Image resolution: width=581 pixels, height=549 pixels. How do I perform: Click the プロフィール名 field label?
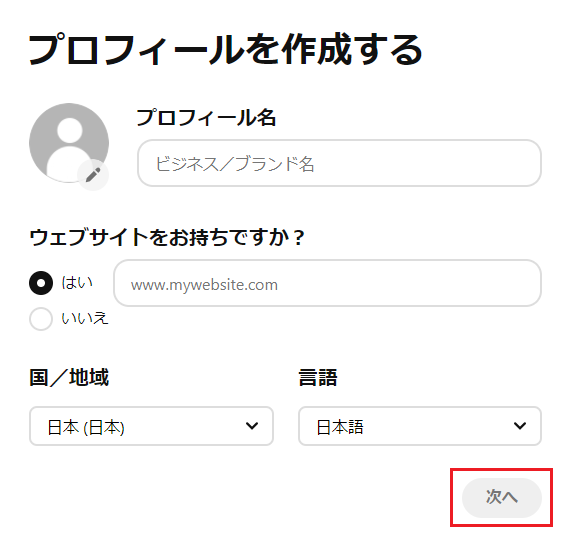(x=206, y=118)
